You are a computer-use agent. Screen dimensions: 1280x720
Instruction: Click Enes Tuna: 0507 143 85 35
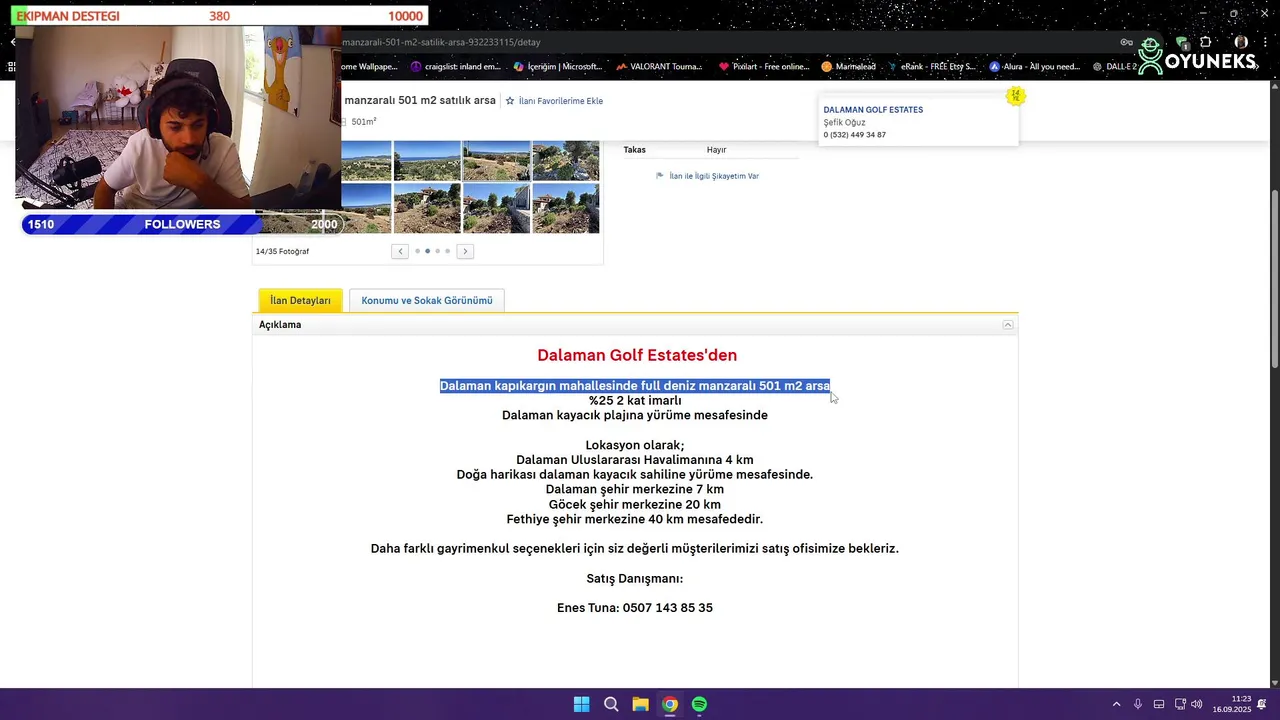(x=635, y=608)
